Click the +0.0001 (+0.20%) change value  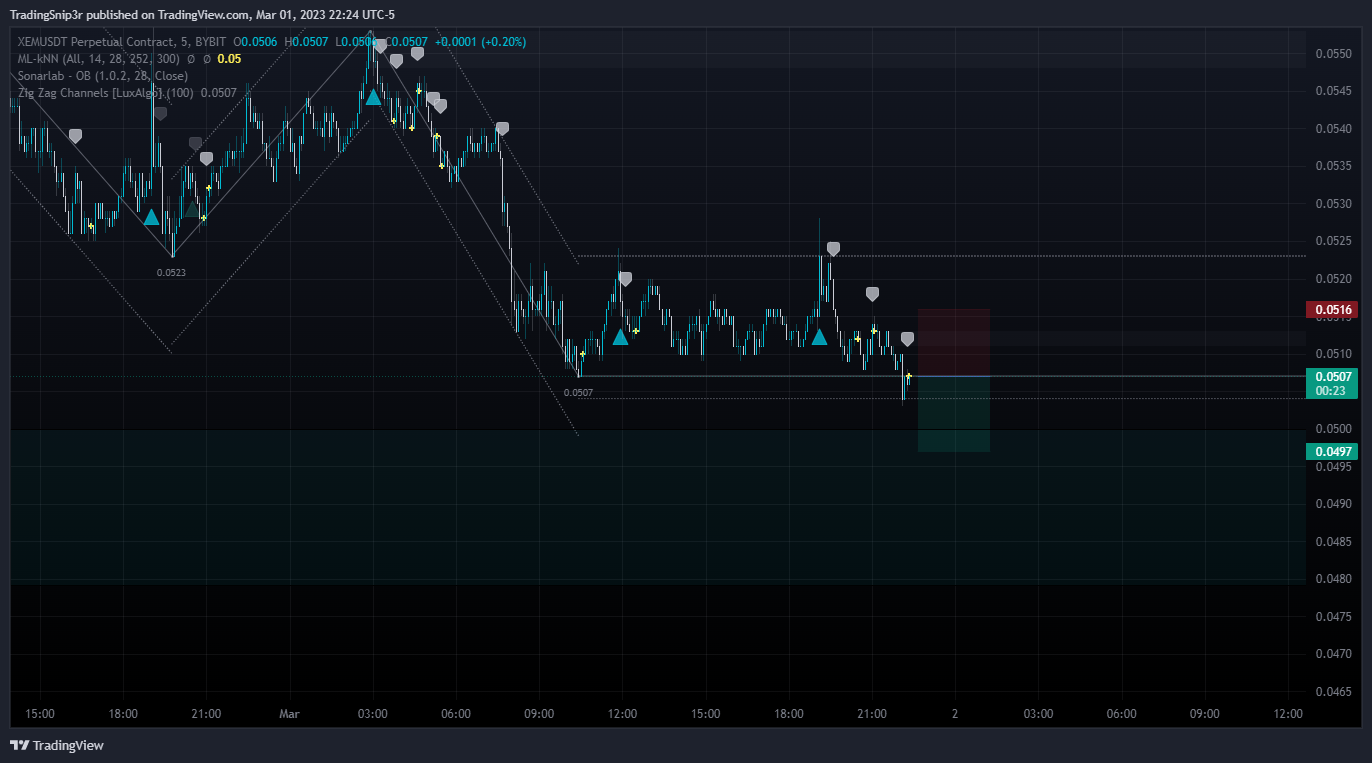480,42
